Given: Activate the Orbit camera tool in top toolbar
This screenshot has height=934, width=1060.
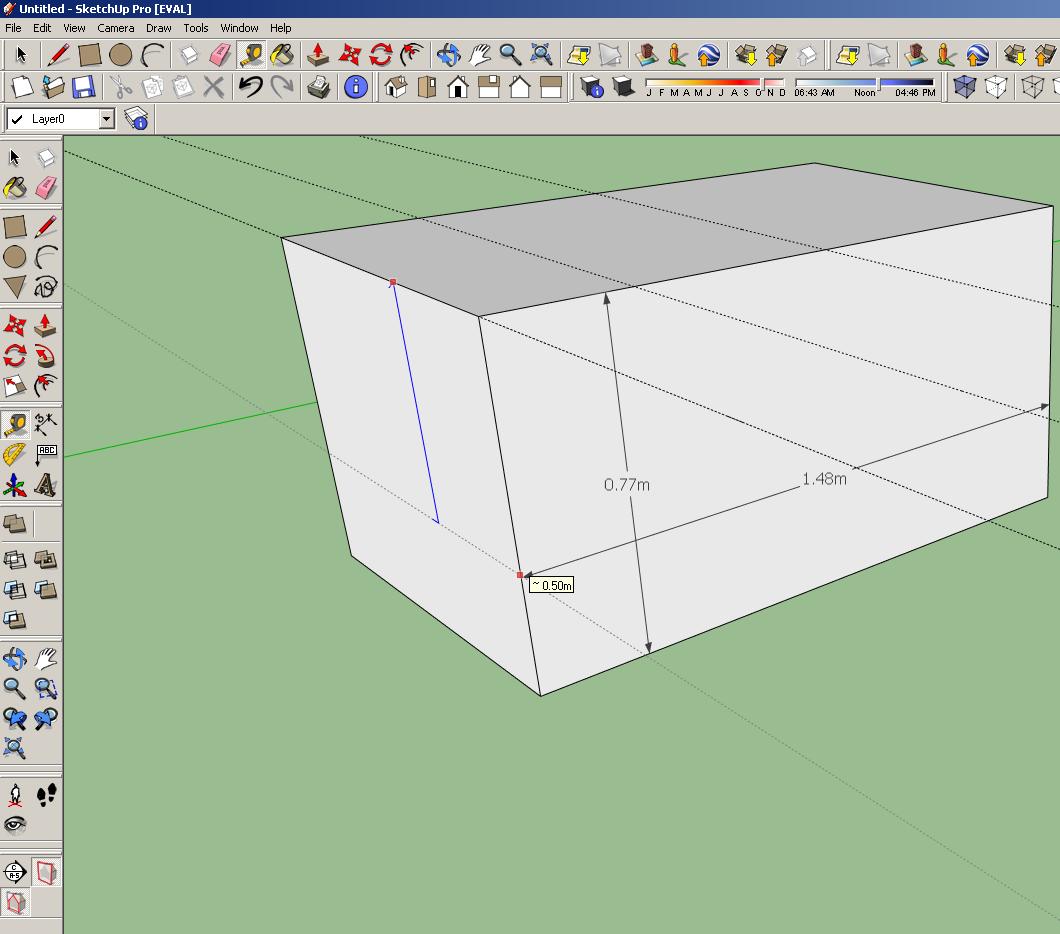Looking at the screenshot, I should 448,54.
